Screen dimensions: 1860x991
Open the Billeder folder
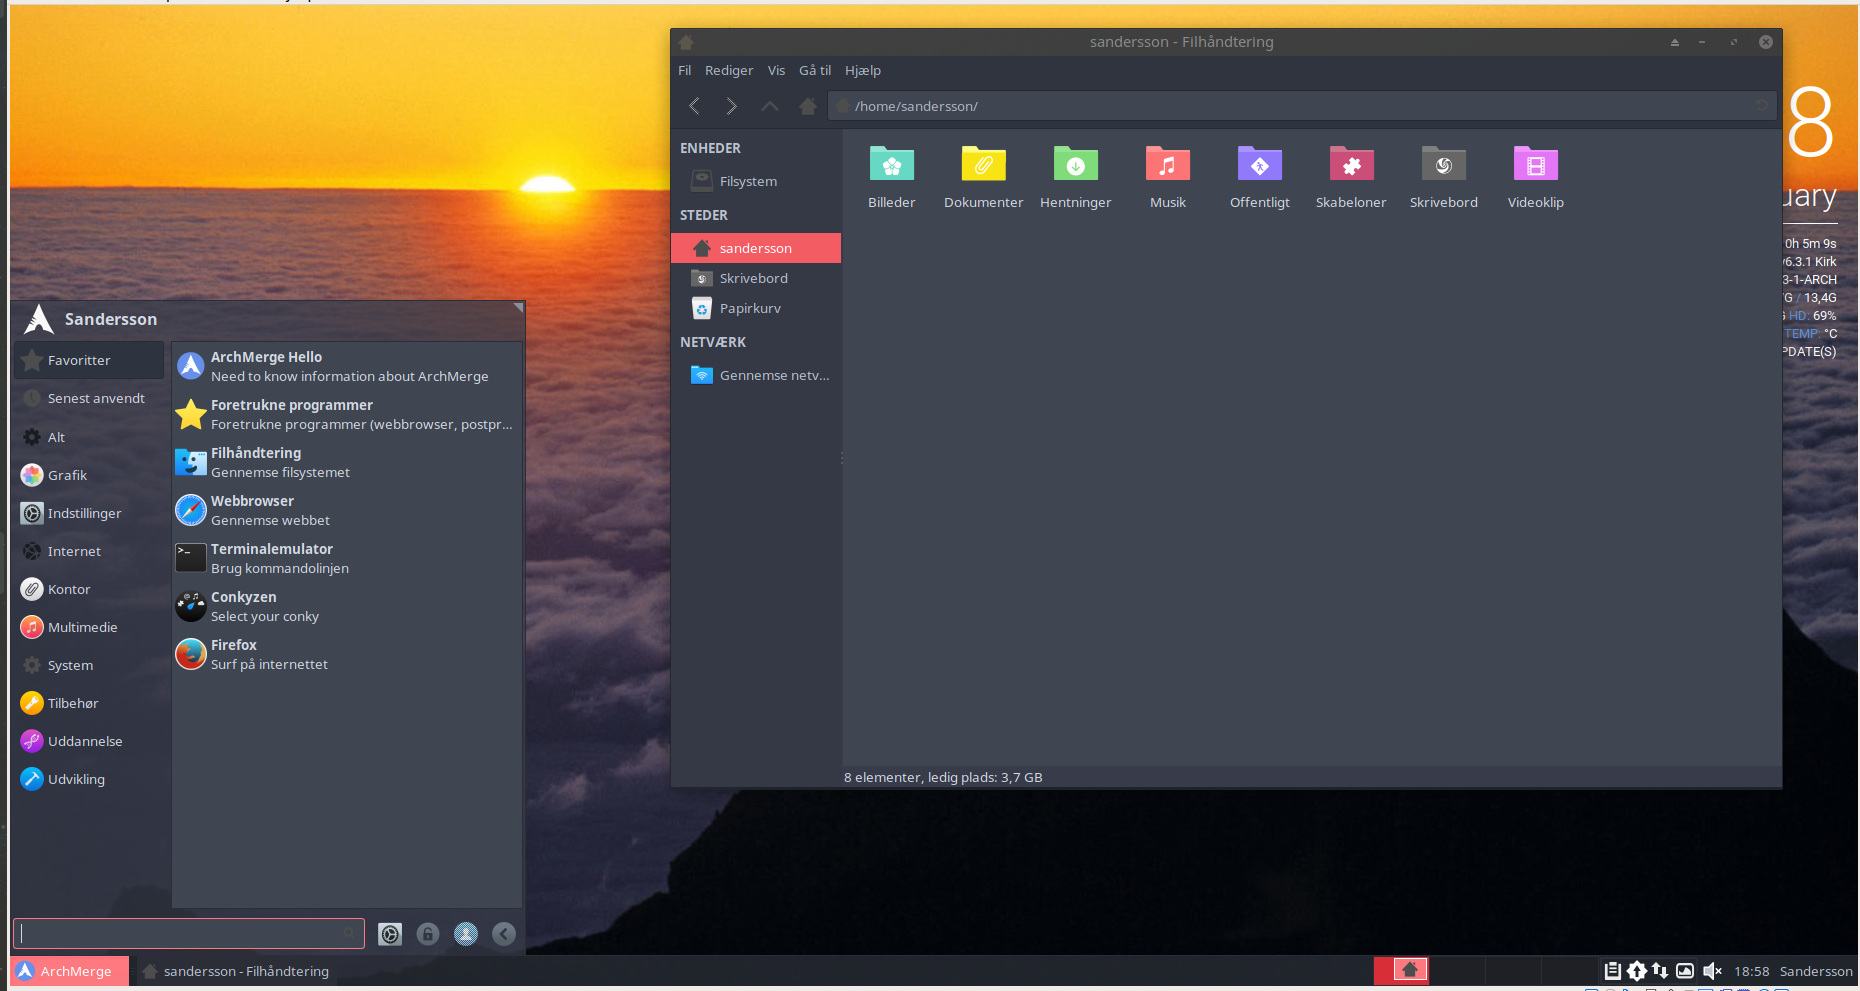(x=891, y=178)
